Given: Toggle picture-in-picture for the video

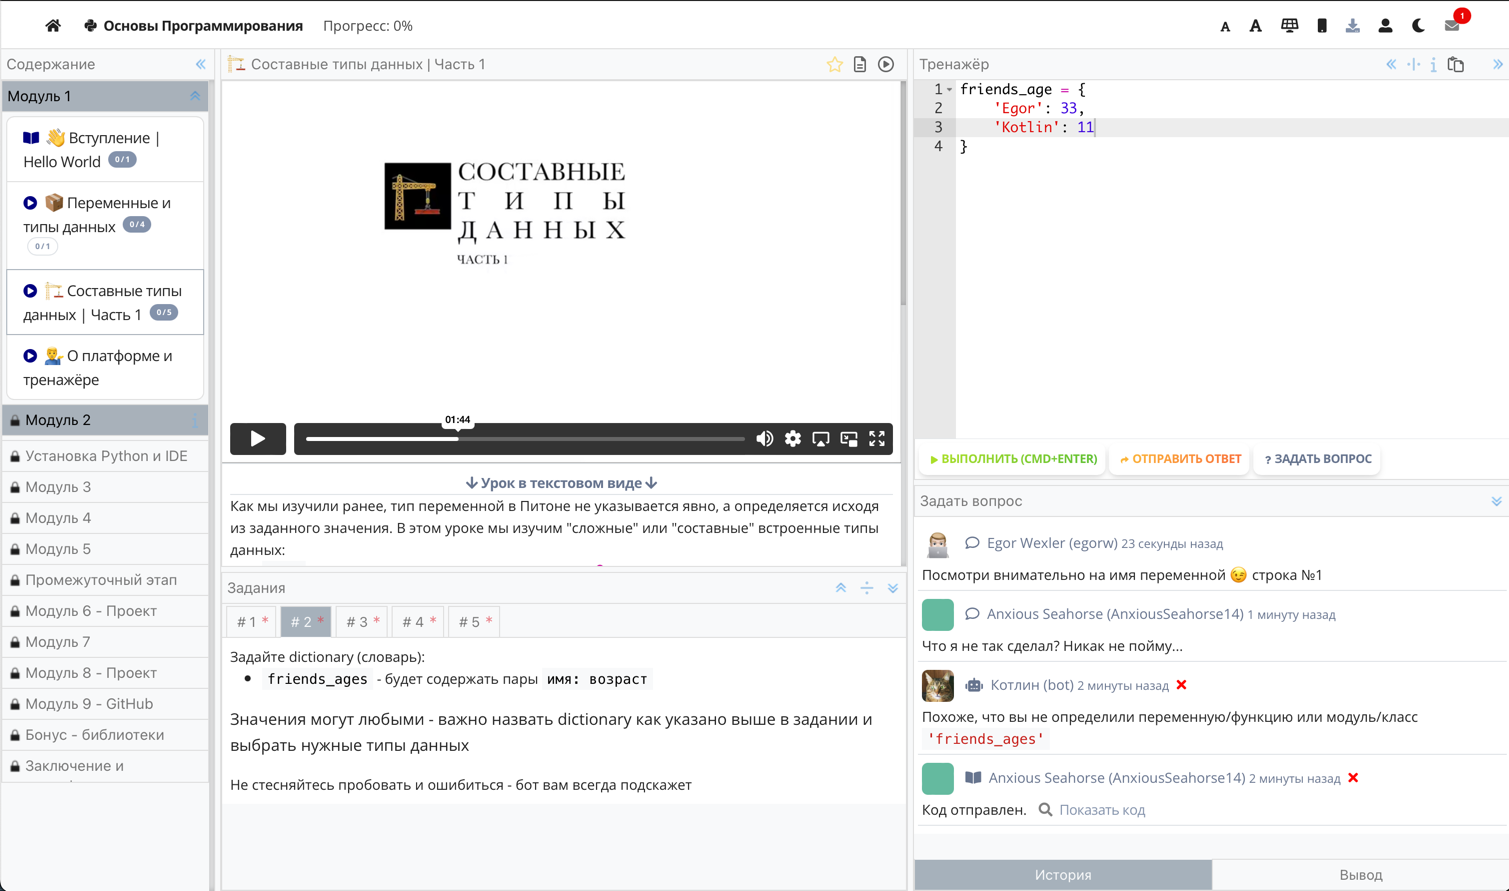Looking at the screenshot, I should click(x=849, y=439).
